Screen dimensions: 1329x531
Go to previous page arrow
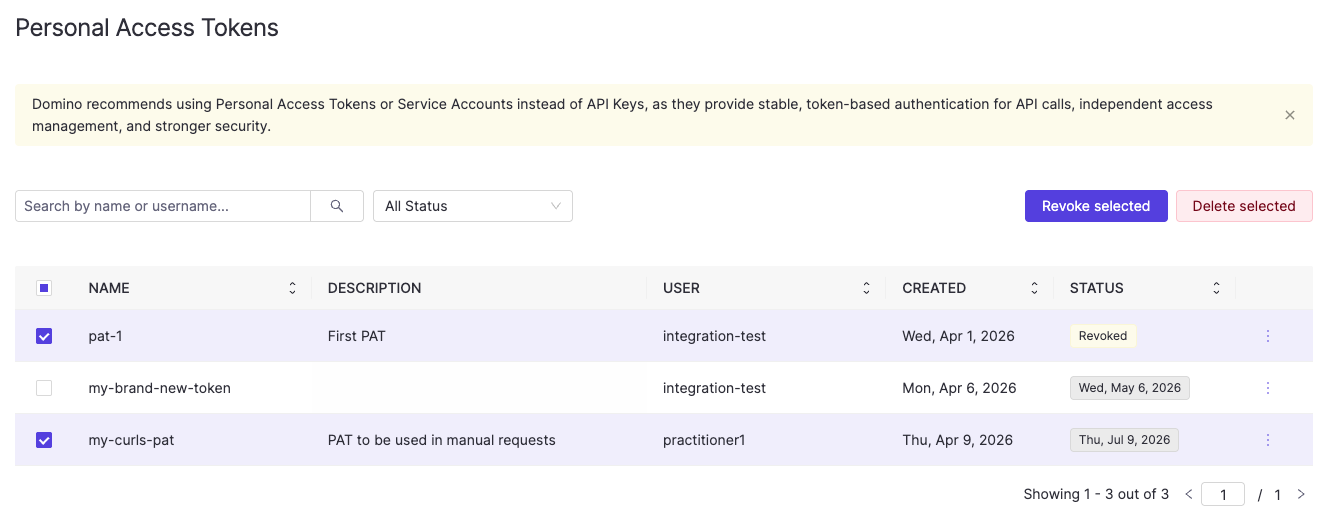1189,494
